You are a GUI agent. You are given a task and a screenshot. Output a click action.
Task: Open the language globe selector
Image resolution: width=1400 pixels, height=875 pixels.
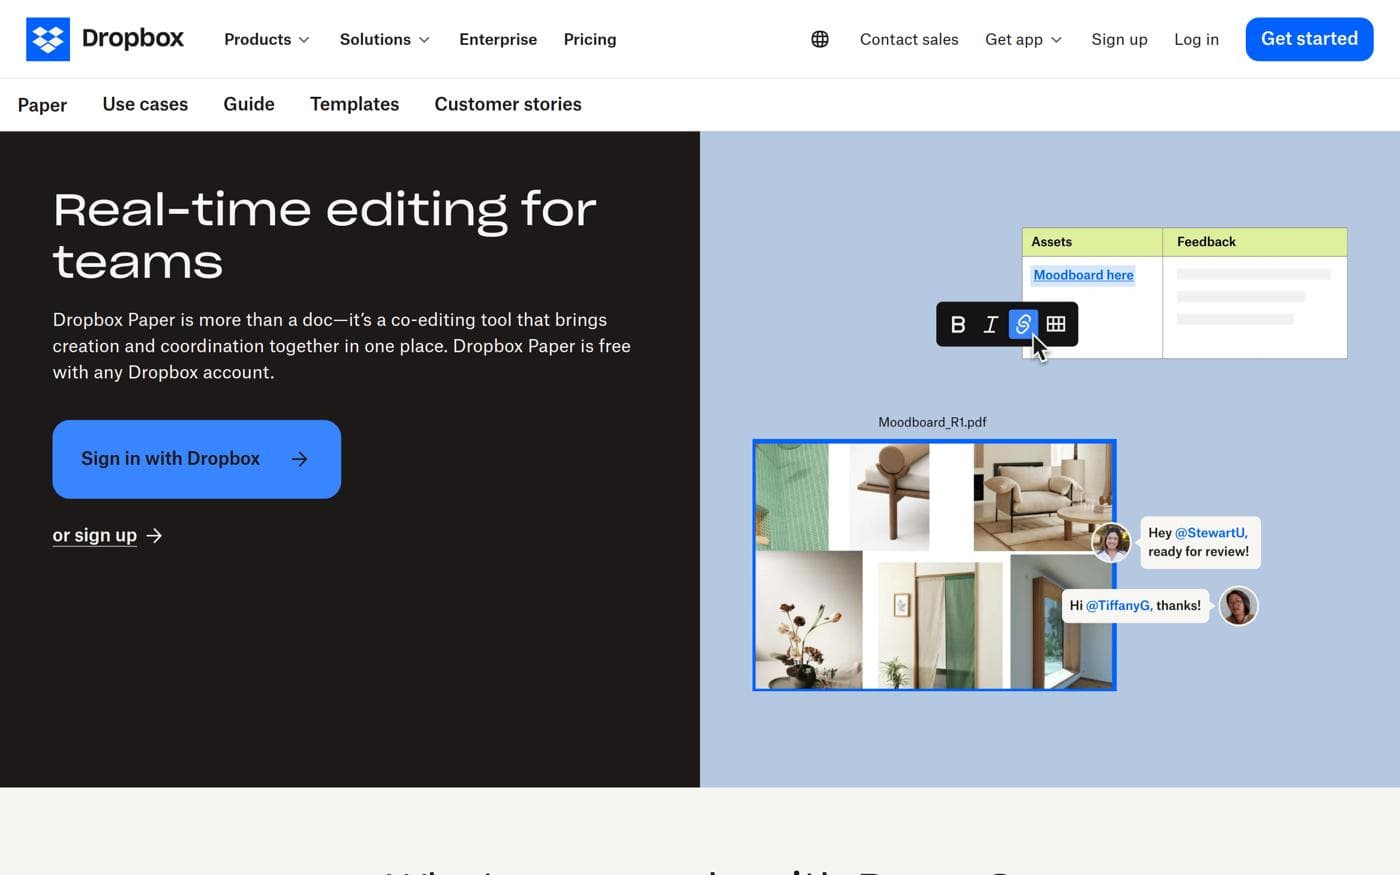pyautogui.click(x=820, y=38)
